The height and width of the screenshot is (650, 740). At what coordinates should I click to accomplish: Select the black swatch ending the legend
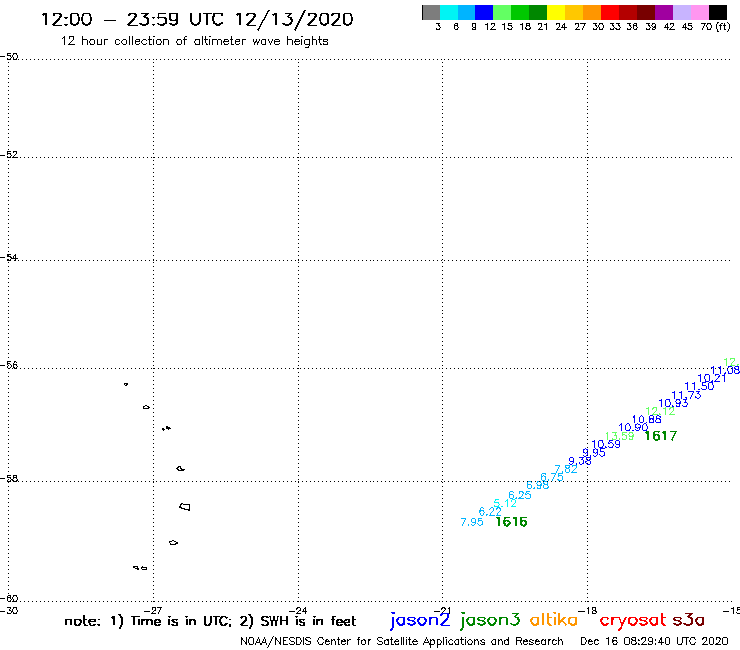pos(717,12)
